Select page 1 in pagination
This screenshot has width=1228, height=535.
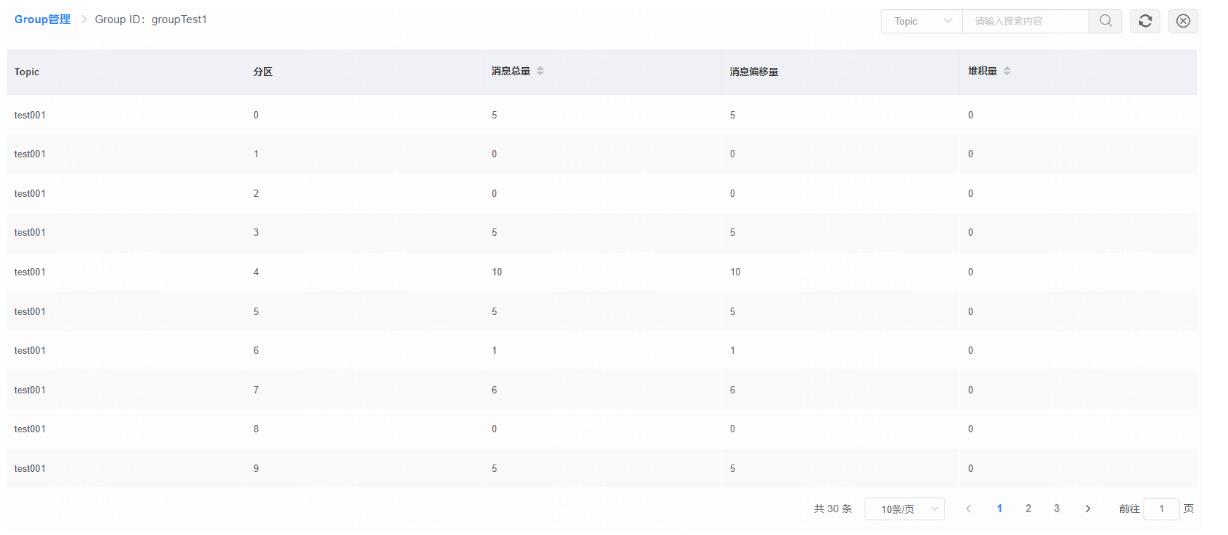click(999, 509)
